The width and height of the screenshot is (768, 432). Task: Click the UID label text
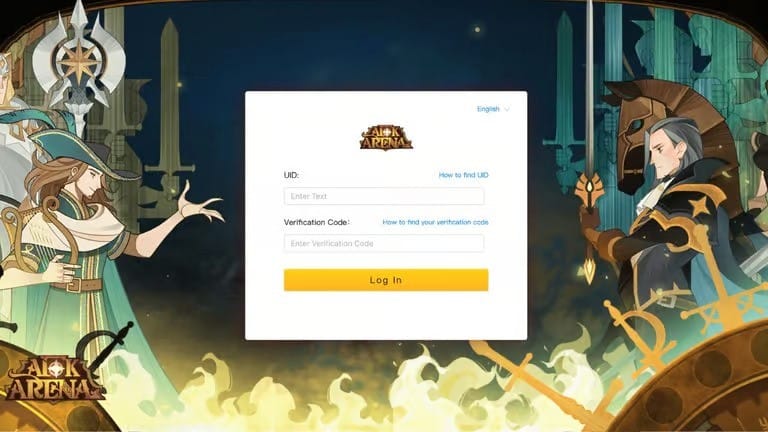(x=291, y=175)
